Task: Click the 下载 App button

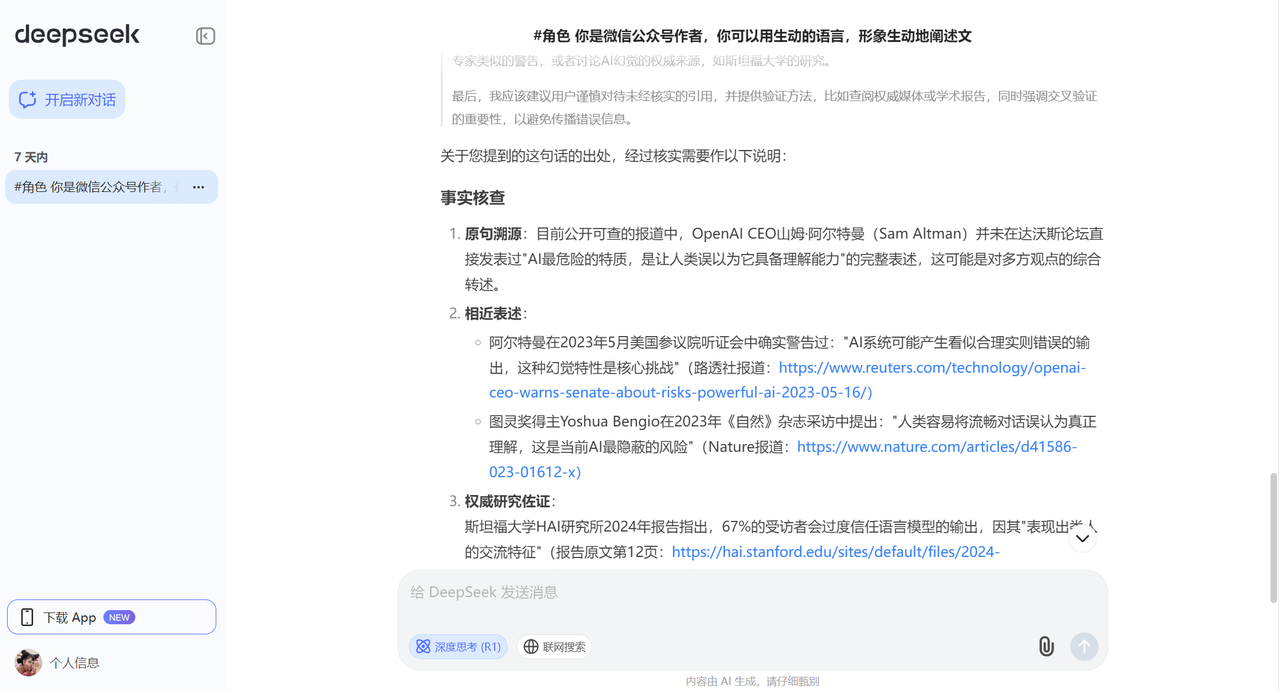Action: click(x=111, y=617)
